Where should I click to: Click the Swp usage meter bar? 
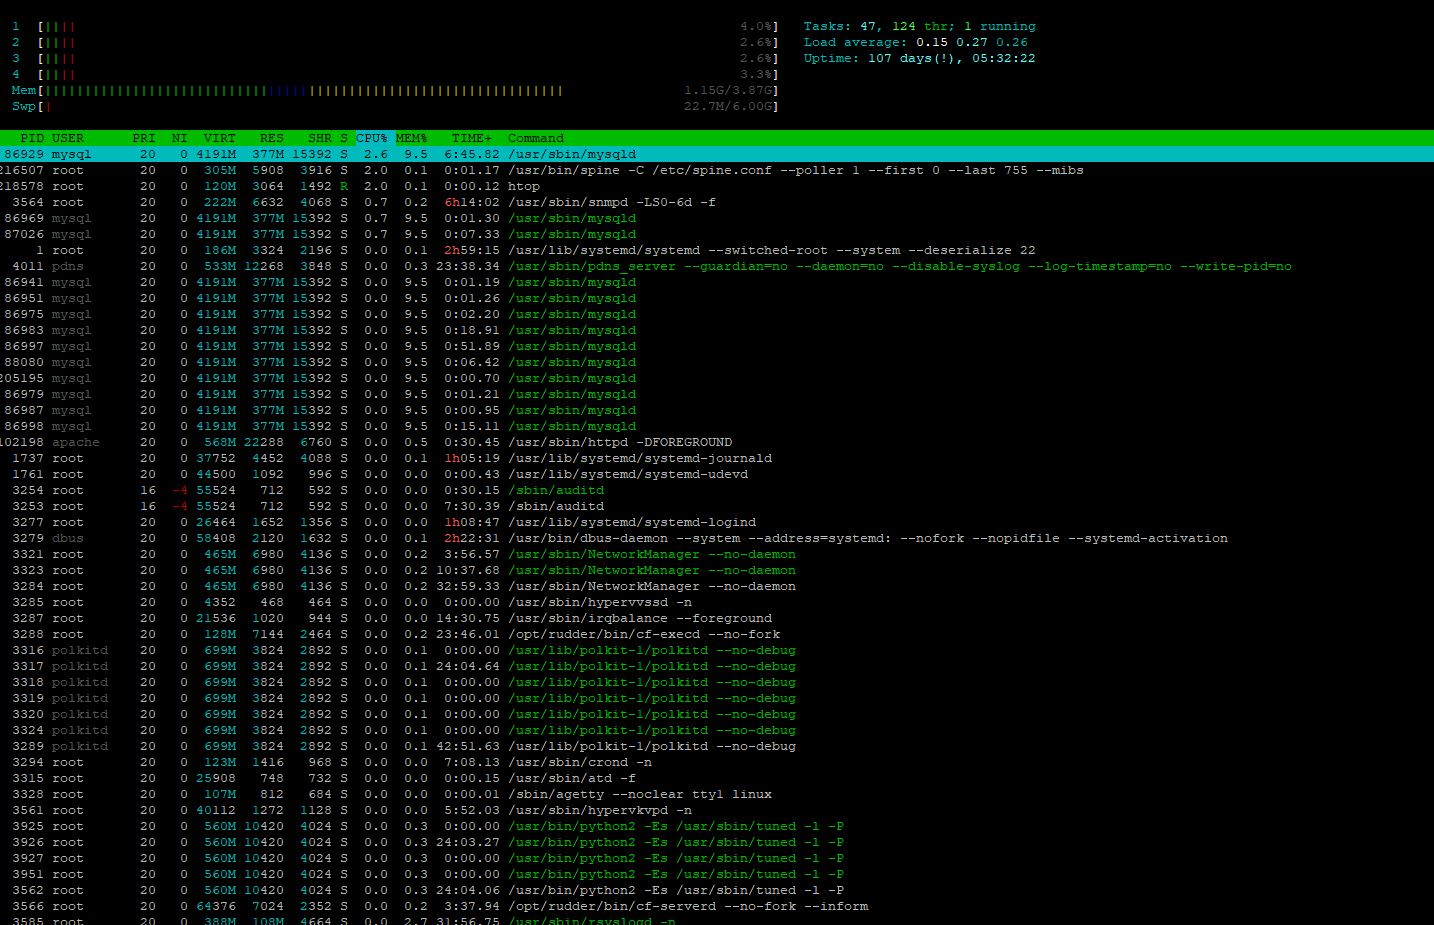[x=394, y=106]
